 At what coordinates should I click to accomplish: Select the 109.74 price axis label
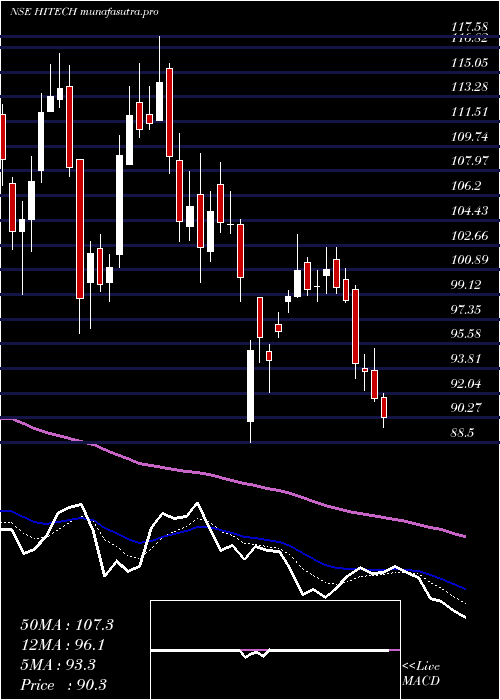(x=469, y=137)
